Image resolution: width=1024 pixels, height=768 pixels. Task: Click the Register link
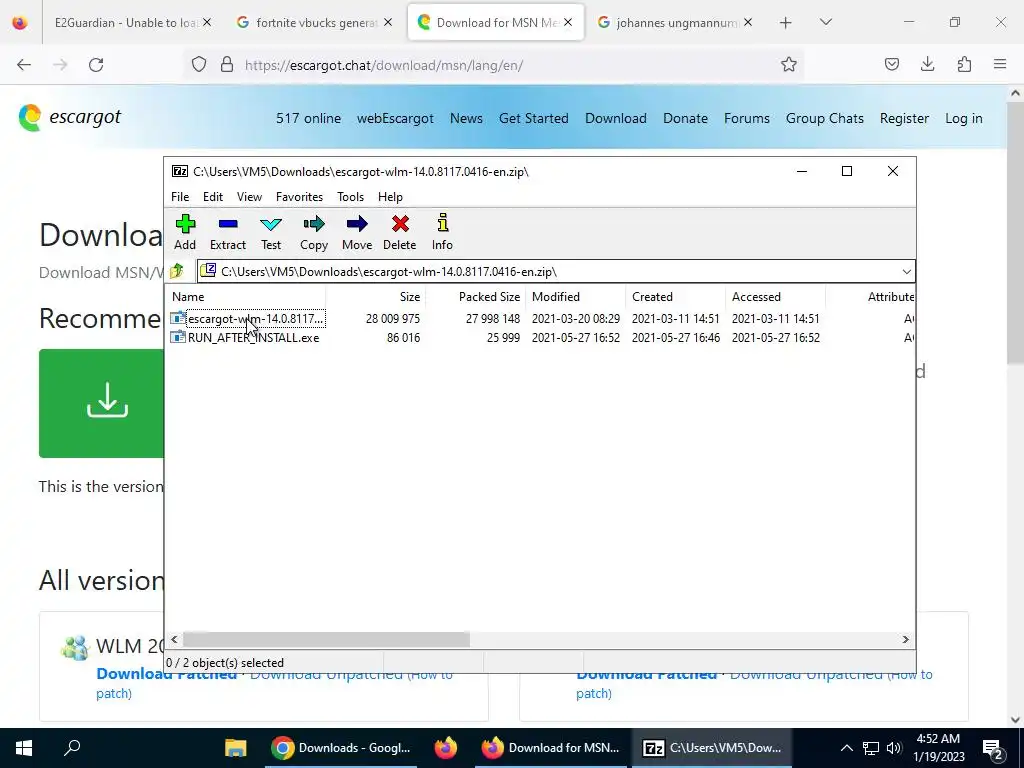[904, 118]
